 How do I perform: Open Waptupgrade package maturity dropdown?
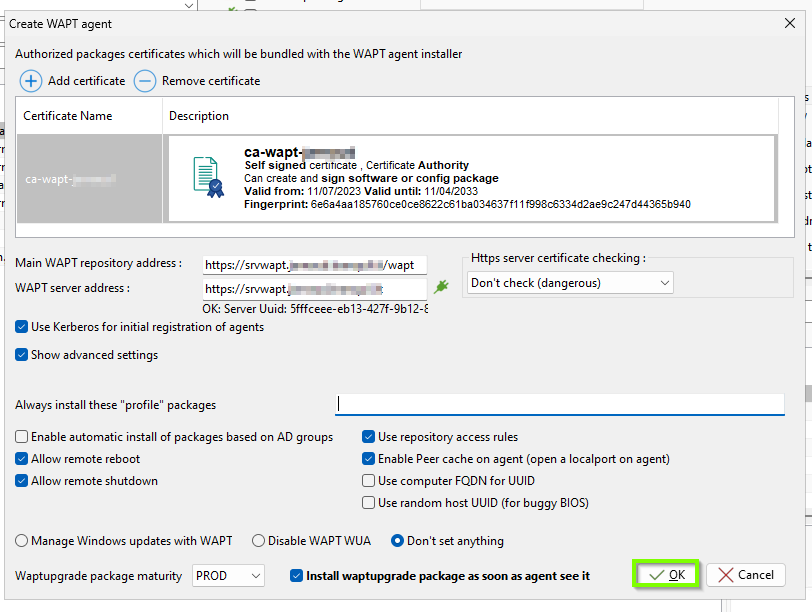pyautogui.click(x=228, y=576)
